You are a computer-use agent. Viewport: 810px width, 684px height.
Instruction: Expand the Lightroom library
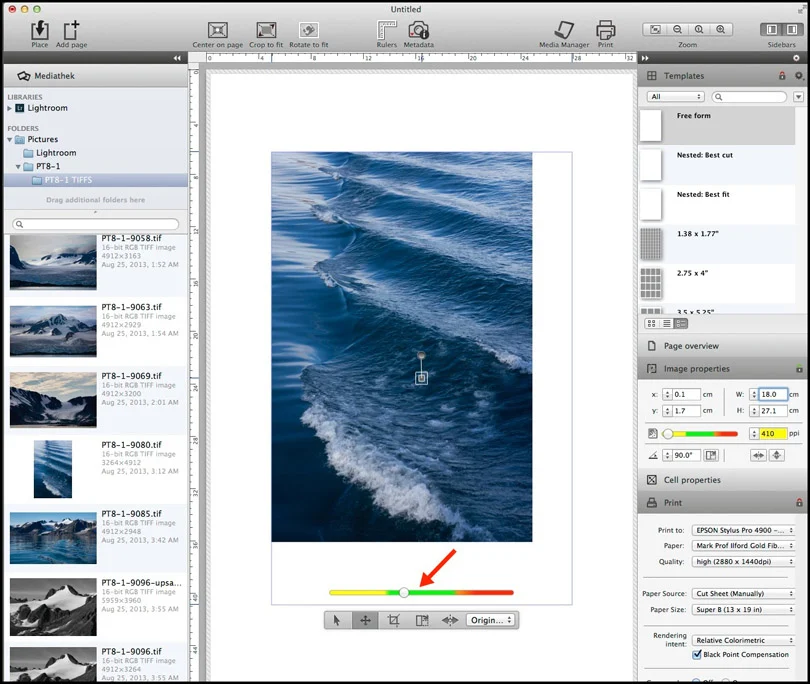[x=9, y=108]
